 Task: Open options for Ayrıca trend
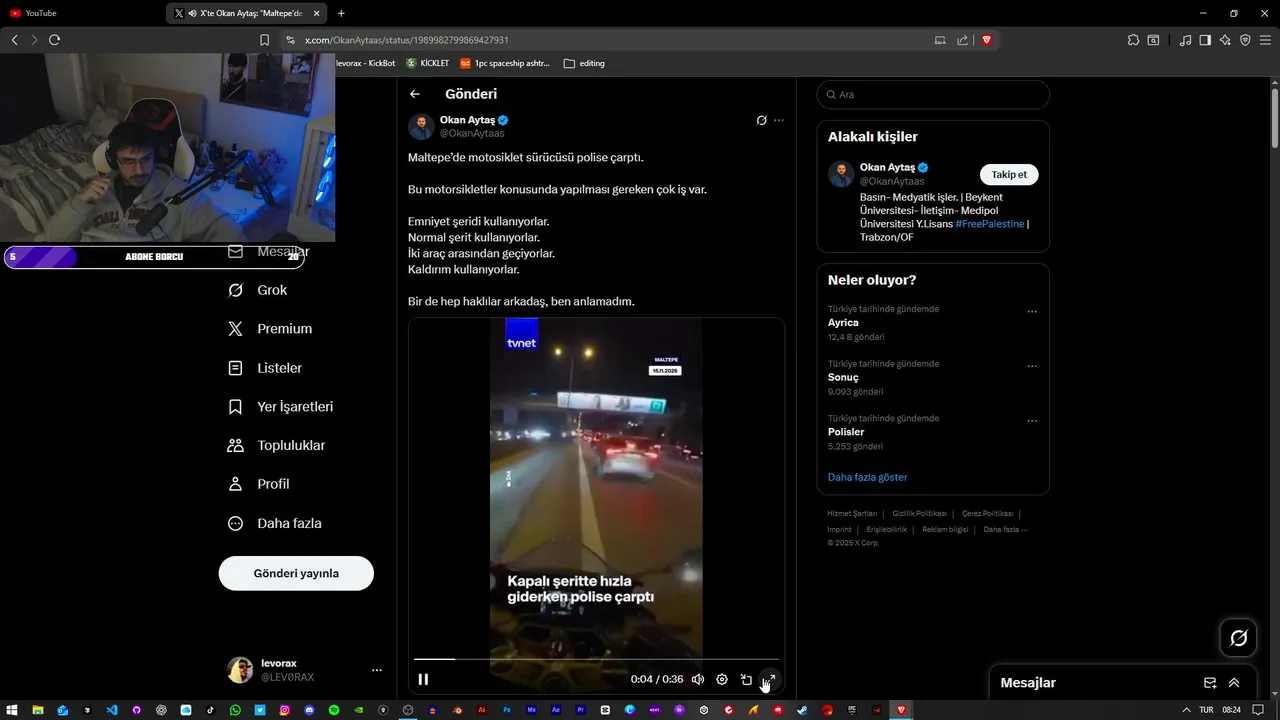click(1032, 311)
